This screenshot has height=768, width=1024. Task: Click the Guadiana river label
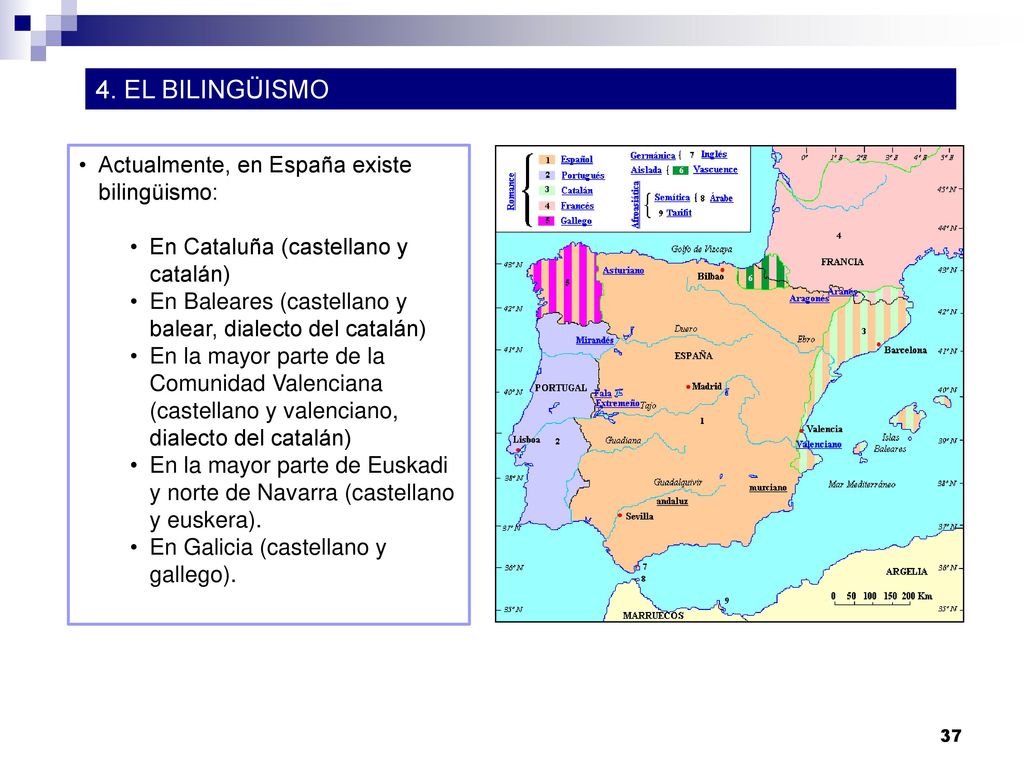click(623, 440)
